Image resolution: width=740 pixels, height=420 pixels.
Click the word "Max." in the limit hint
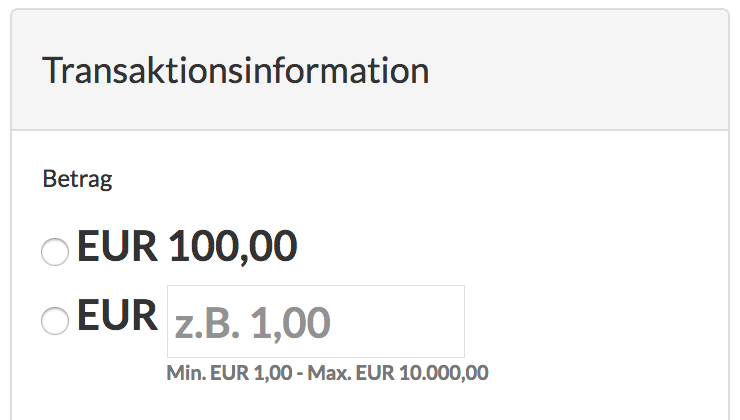(x=327, y=374)
